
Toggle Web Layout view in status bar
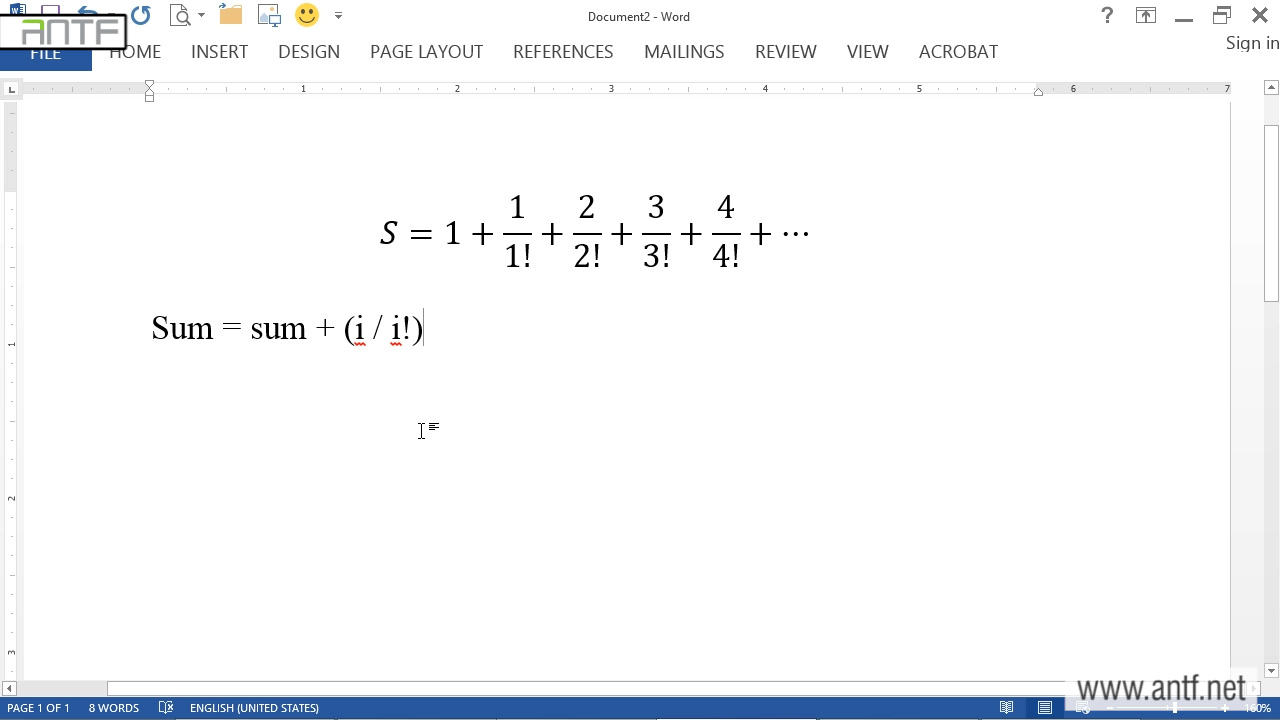tap(1083, 708)
